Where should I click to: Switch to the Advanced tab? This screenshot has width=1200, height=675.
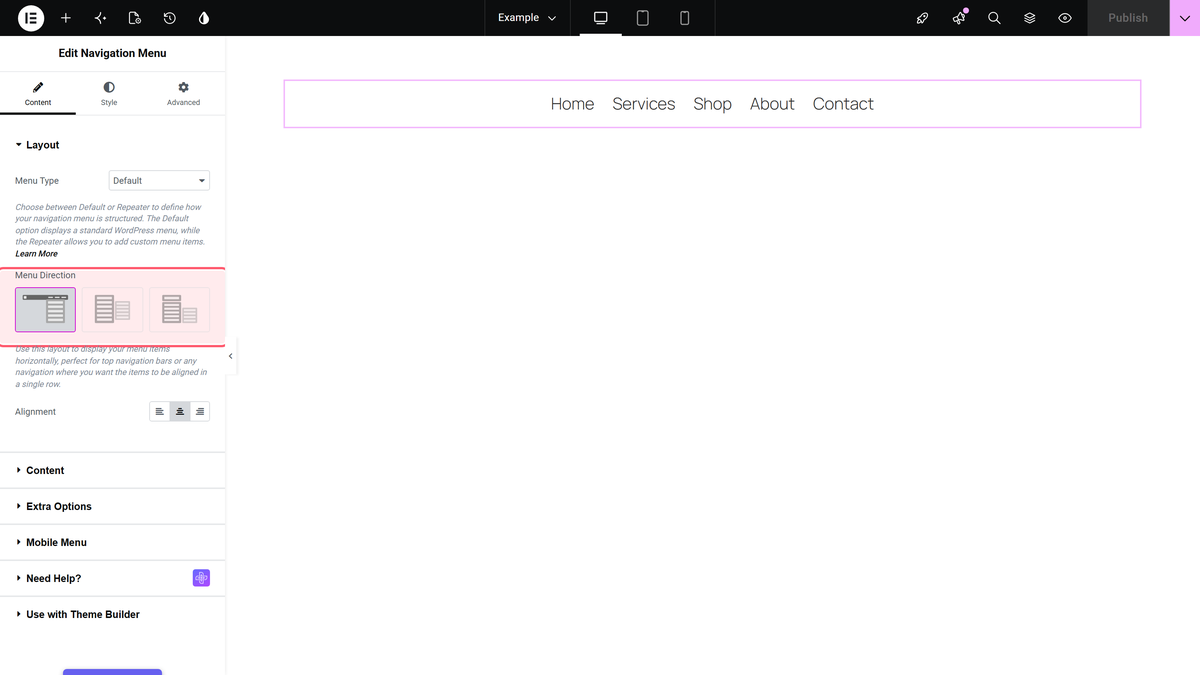(183, 94)
